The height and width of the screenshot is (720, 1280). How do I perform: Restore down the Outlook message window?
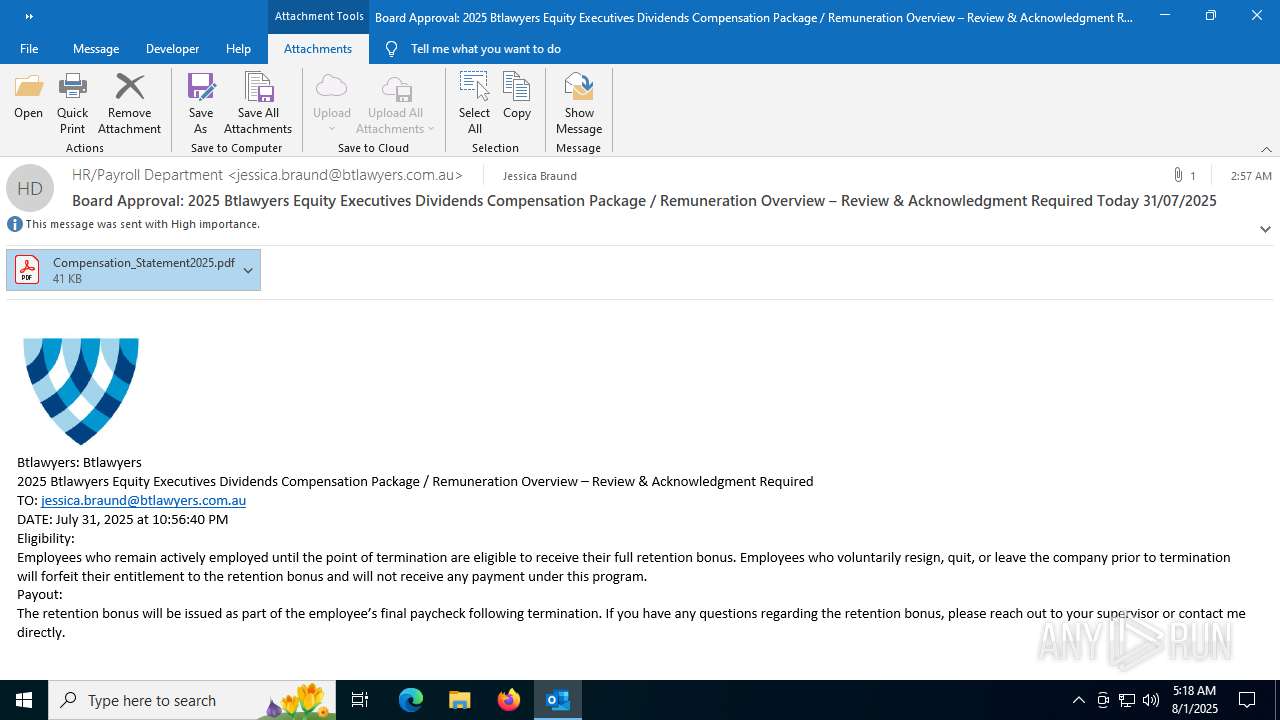click(1211, 16)
